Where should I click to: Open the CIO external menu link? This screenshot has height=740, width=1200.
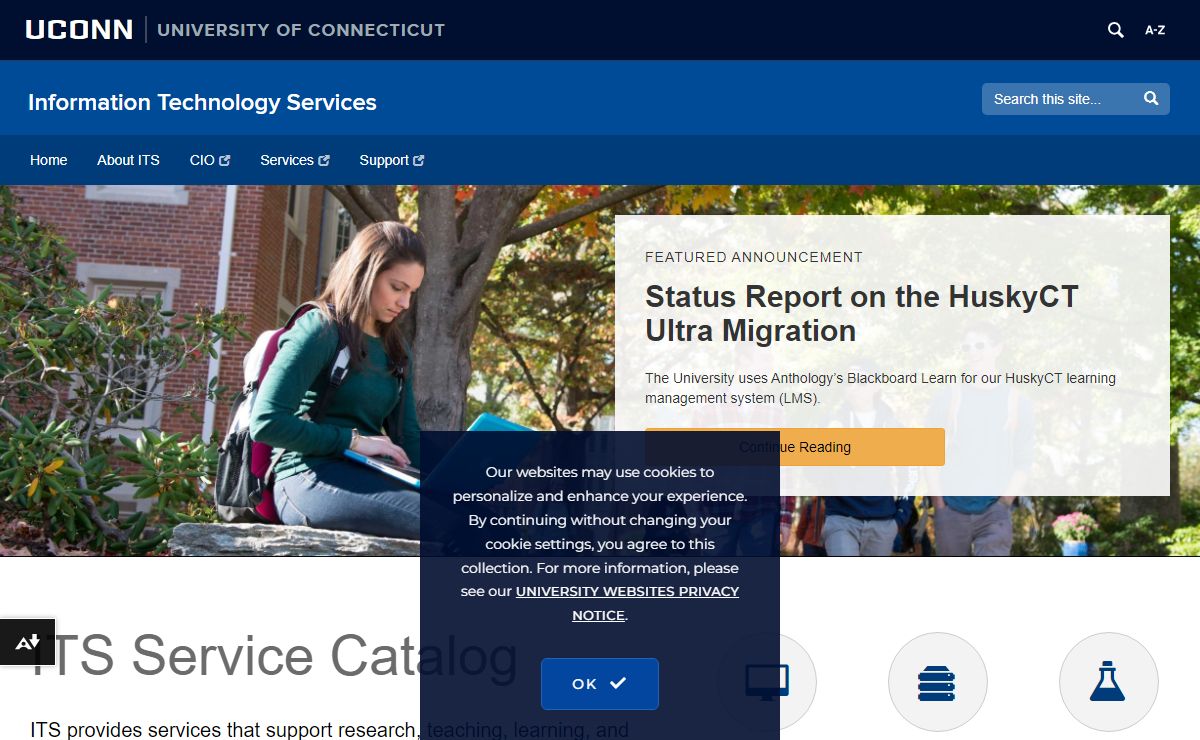[210, 160]
